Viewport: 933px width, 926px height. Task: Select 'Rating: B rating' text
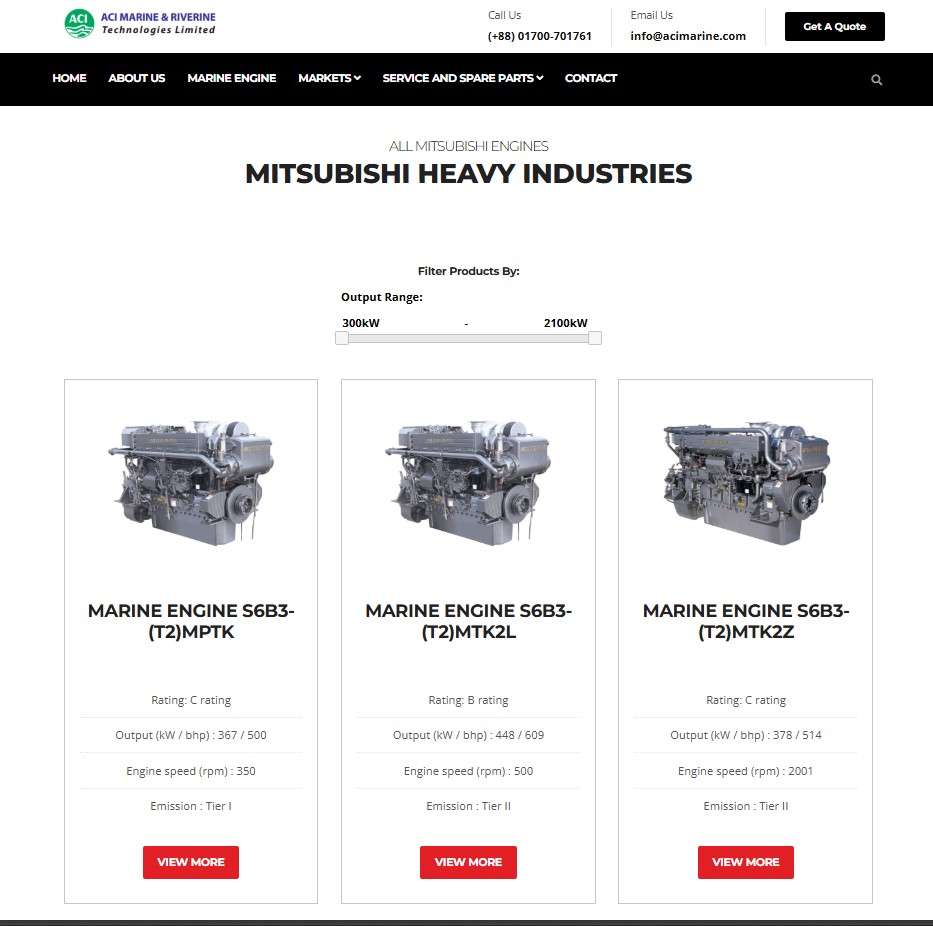[468, 700]
